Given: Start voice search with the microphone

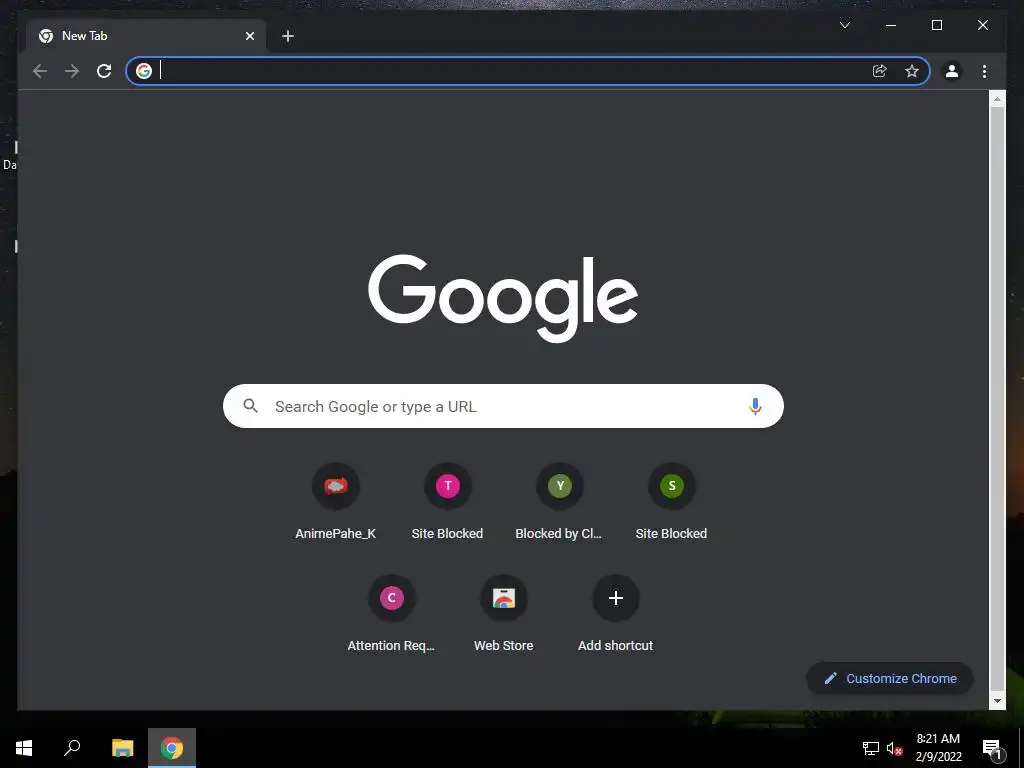Looking at the screenshot, I should coord(755,406).
